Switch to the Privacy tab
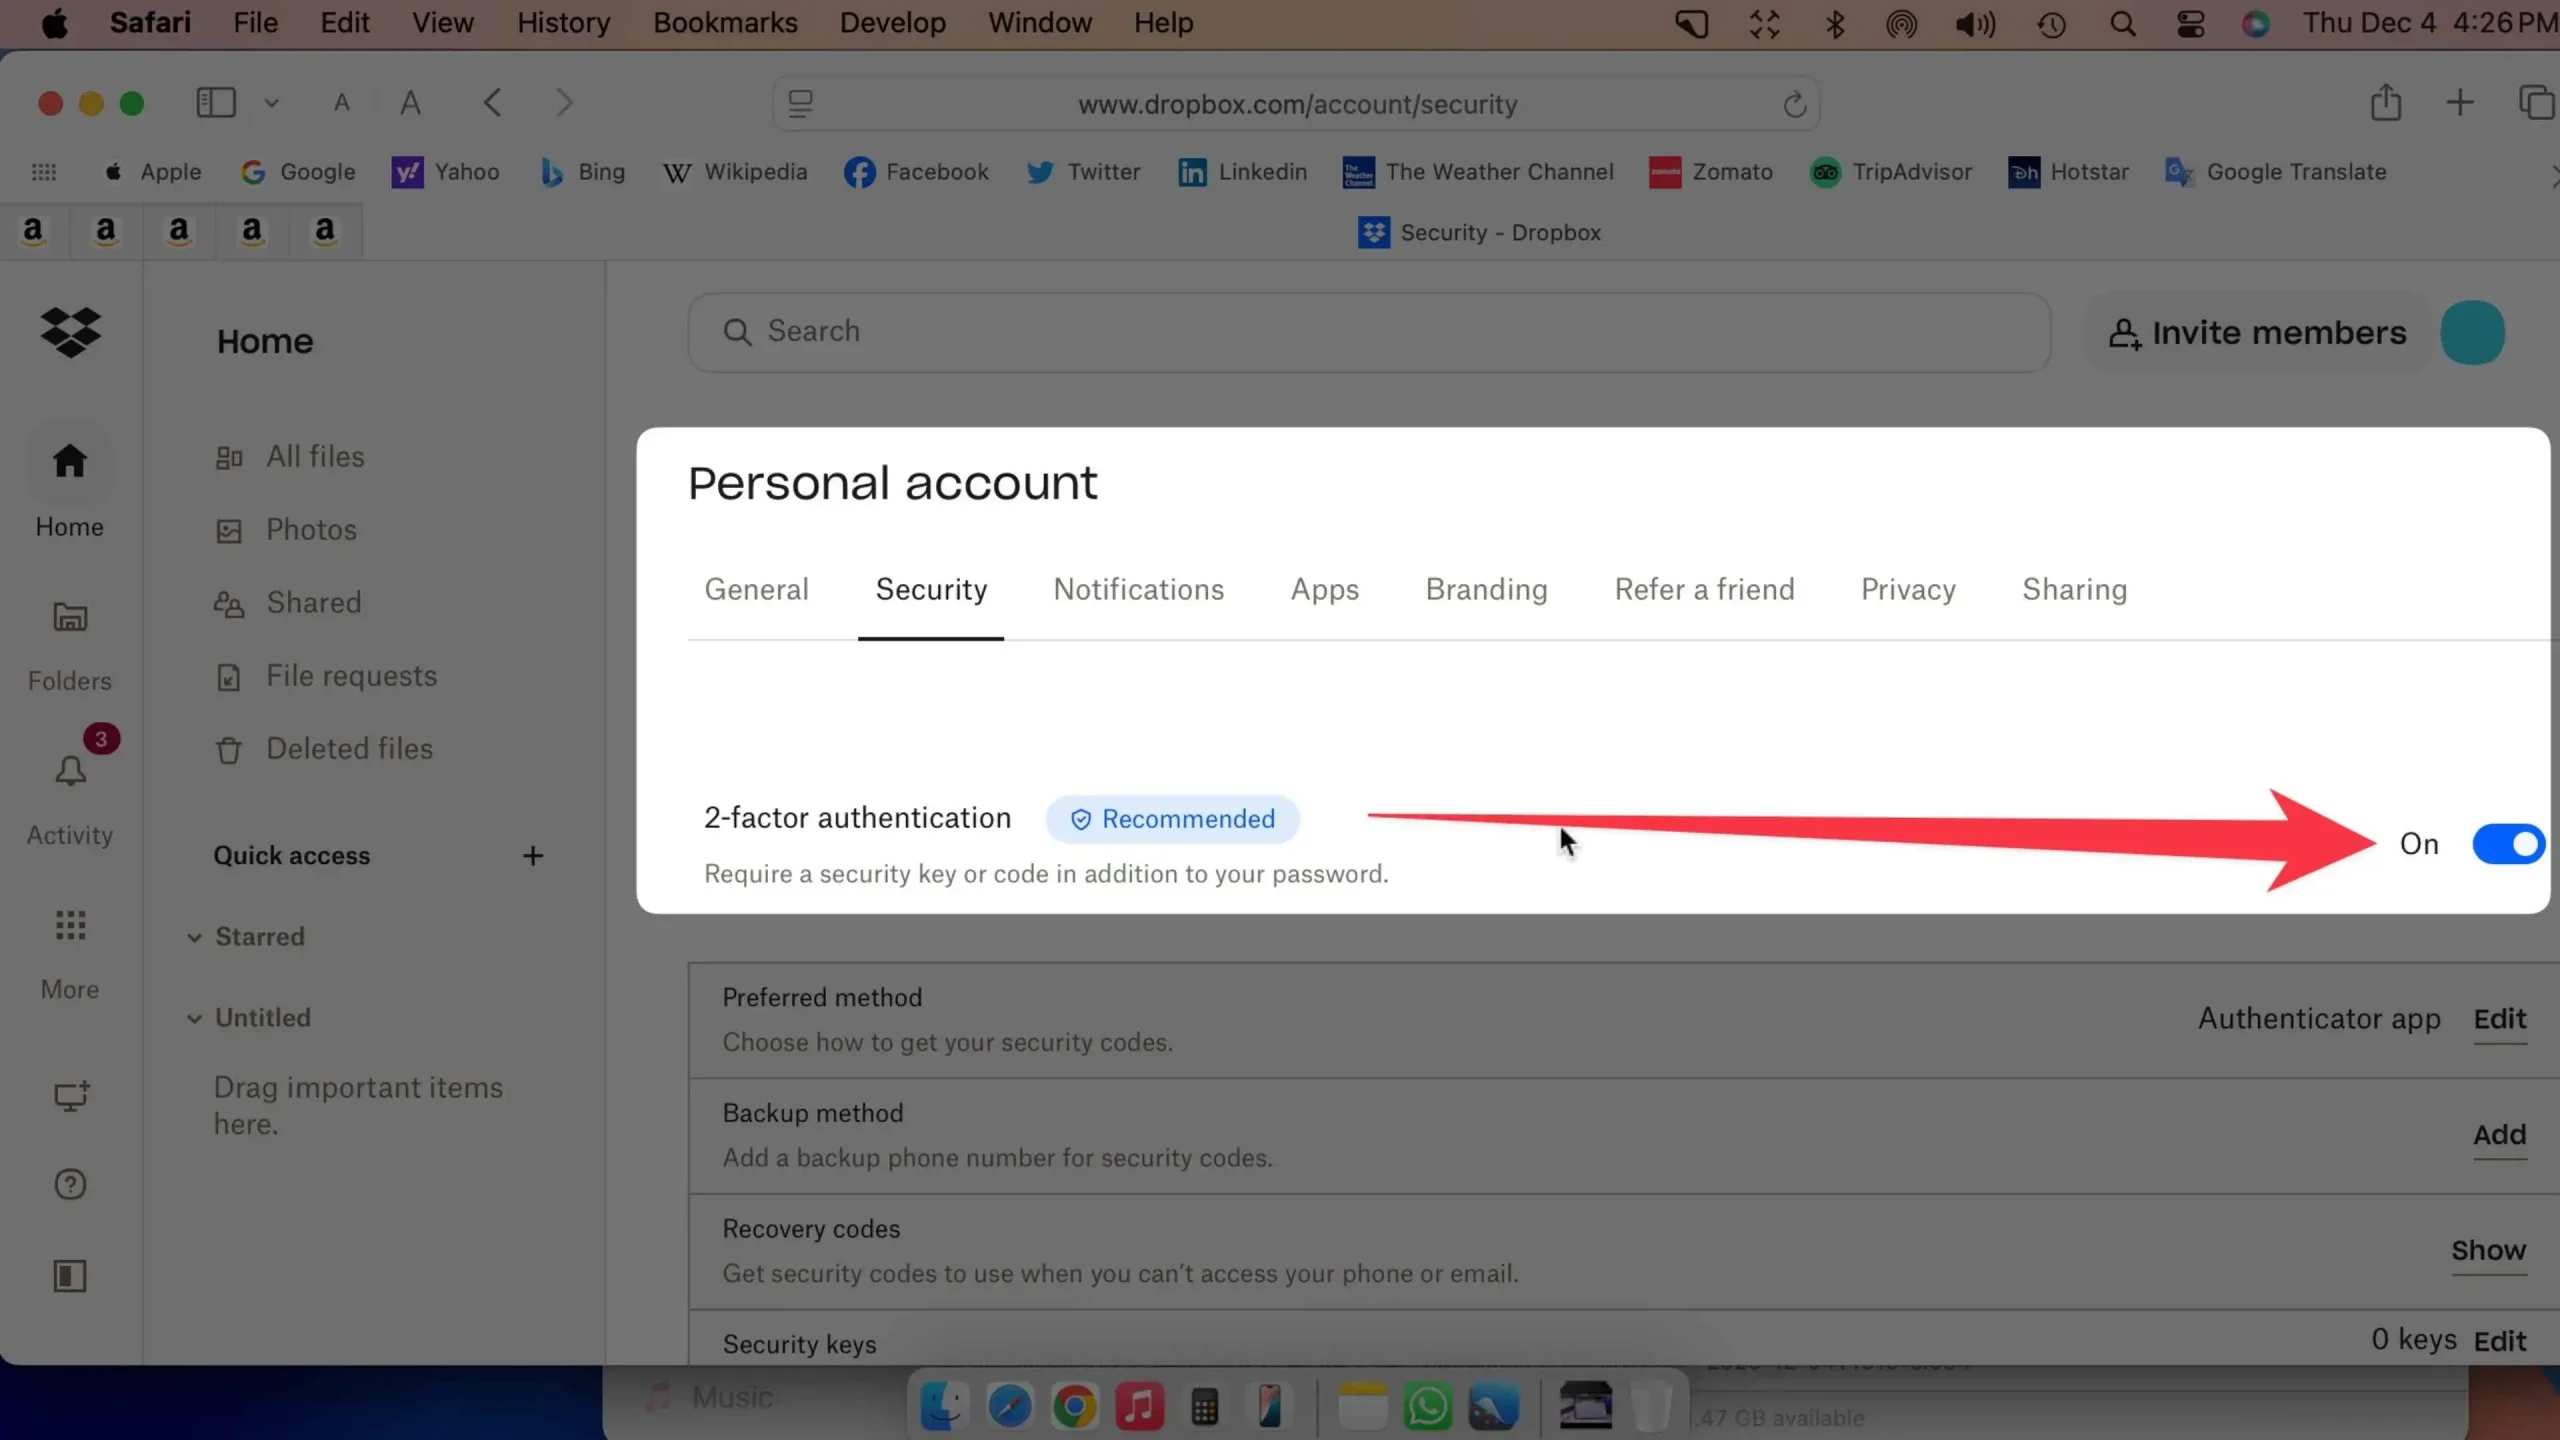The width and height of the screenshot is (2560, 1440). [x=1907, y=589]
